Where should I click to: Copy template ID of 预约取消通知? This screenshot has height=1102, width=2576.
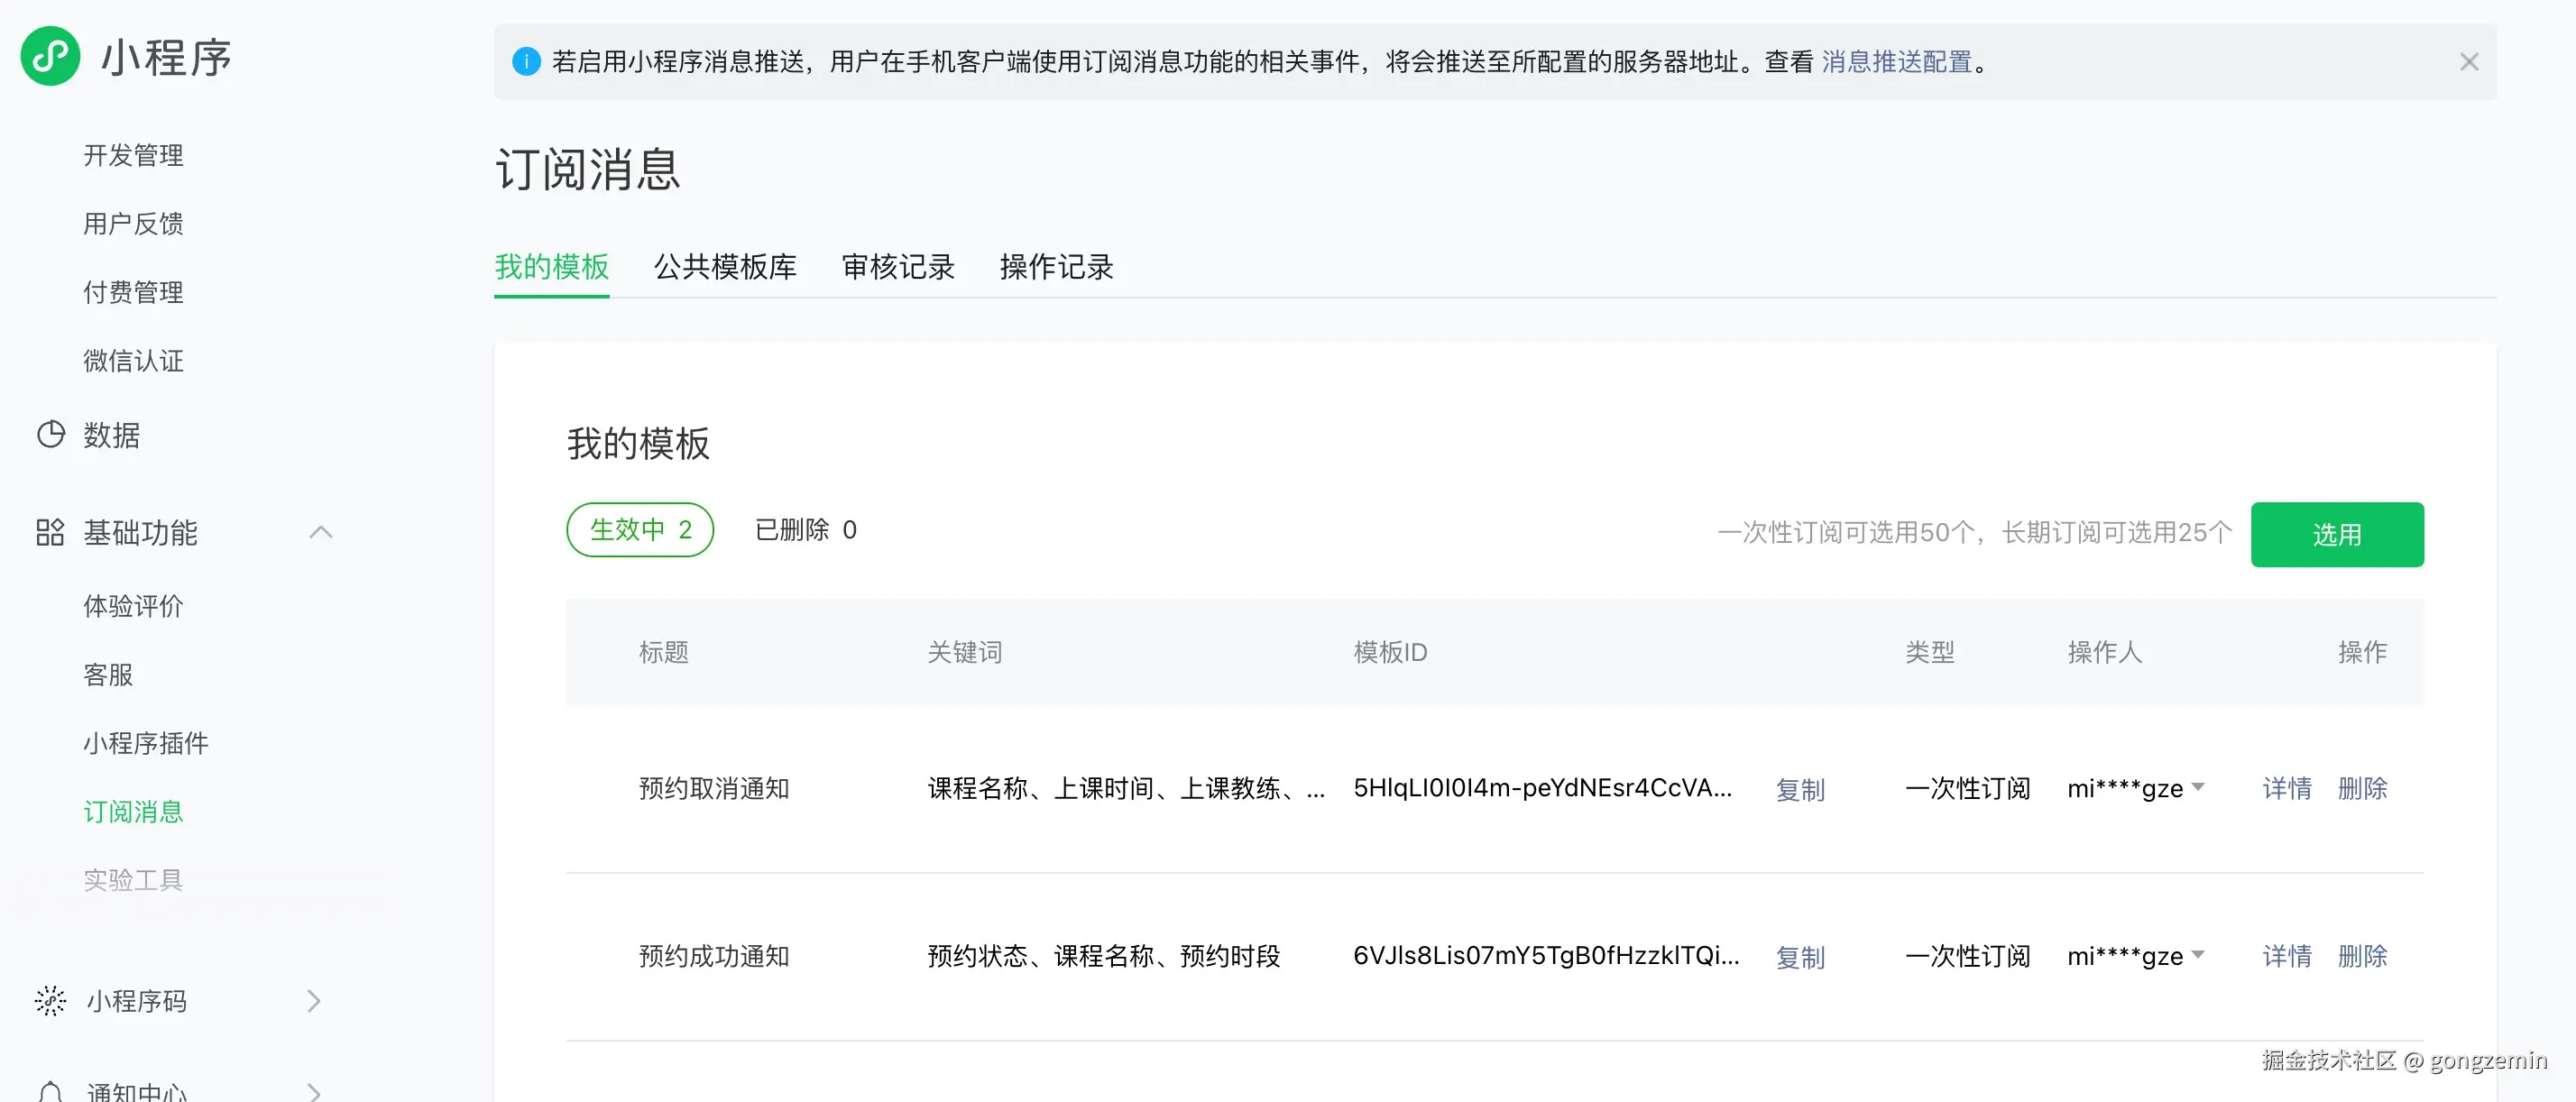pos(1799,790)
